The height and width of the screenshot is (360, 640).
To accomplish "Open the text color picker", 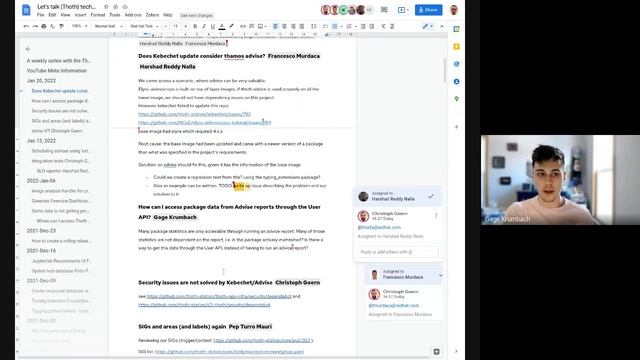I will point(222,26).
